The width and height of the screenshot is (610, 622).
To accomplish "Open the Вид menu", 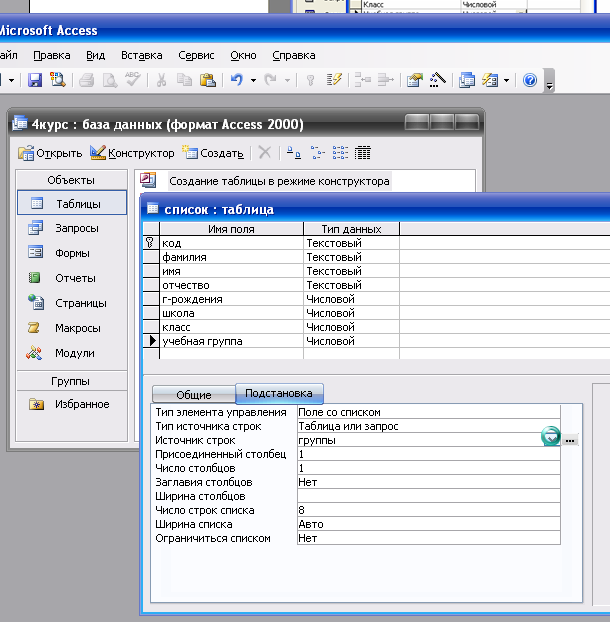I will tap(96, 56).
